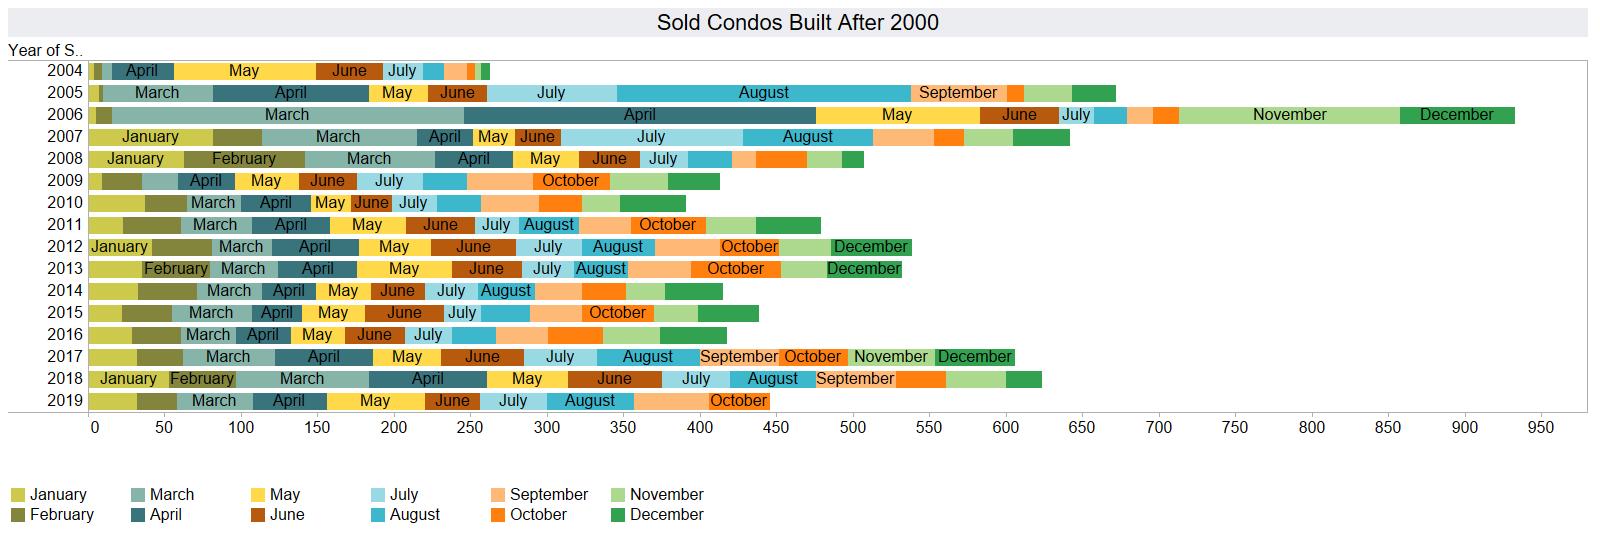This screenshot has width=1600, height=550.
Task: Click the January legend color swatch
Action: coord(18,495)
